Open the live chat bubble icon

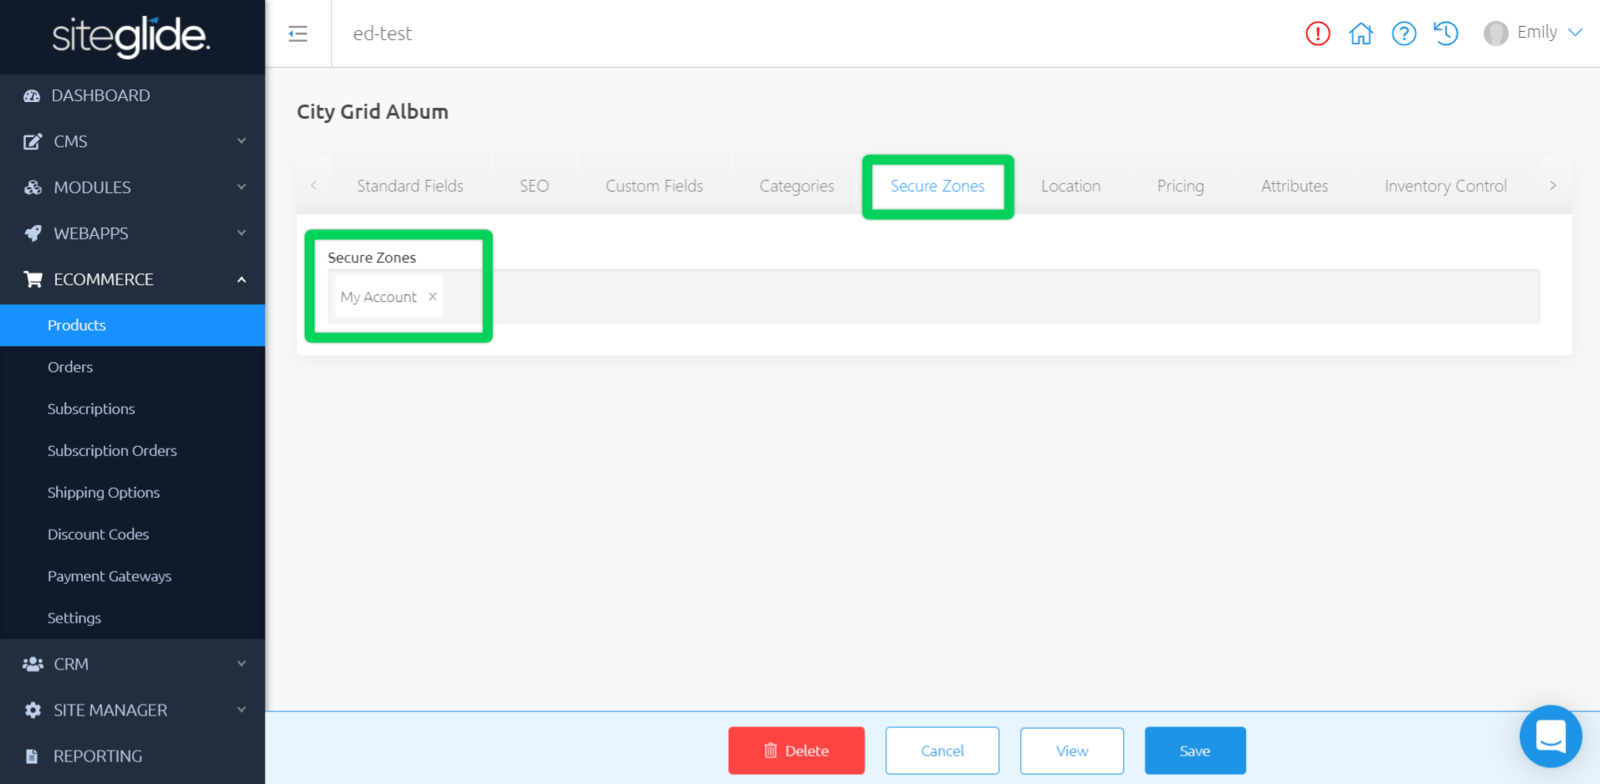point(1550,737)
